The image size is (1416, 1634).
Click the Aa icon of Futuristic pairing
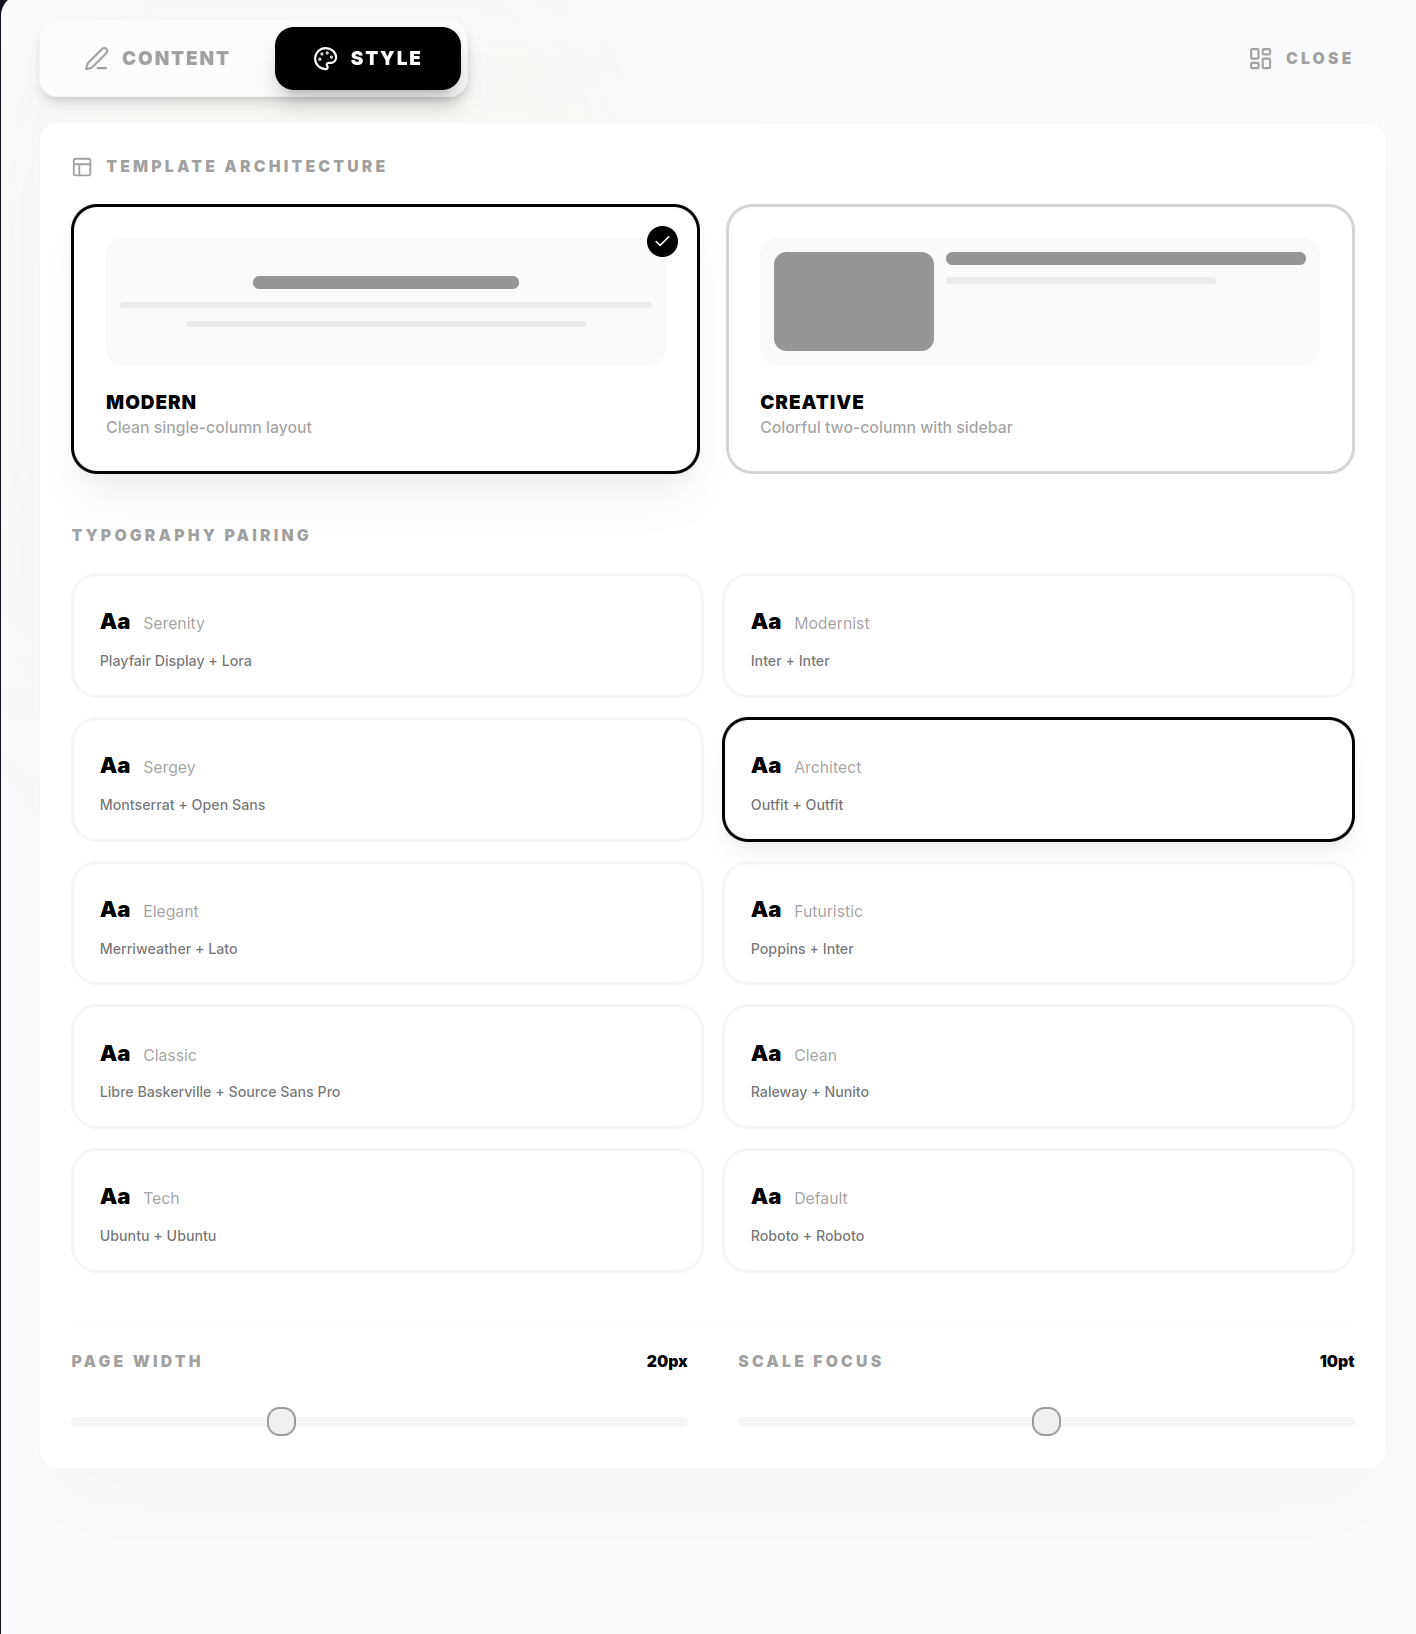[766, 910]
